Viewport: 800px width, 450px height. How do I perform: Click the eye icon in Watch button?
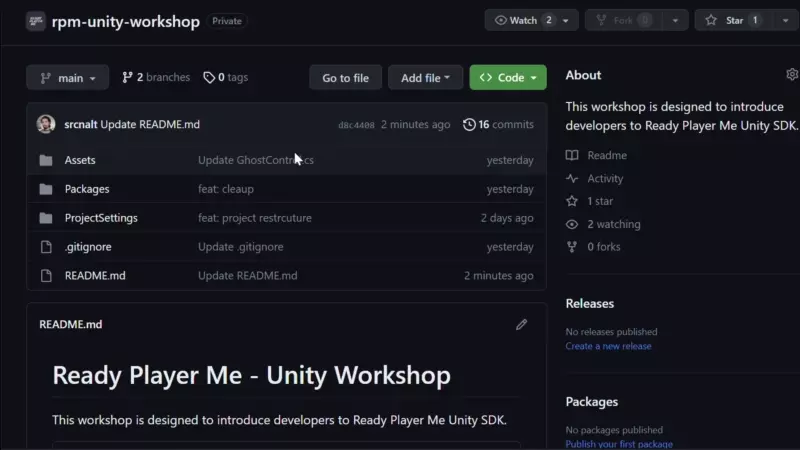pos(501,20)
